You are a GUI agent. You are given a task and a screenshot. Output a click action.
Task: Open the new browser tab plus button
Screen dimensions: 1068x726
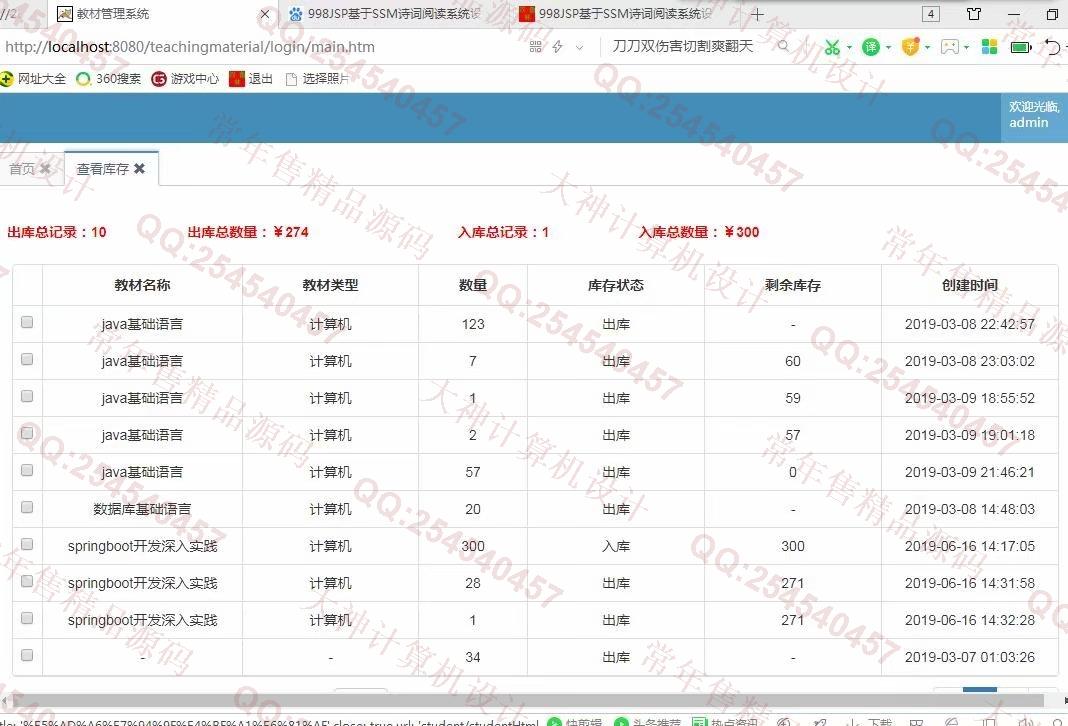pos(757,14)
